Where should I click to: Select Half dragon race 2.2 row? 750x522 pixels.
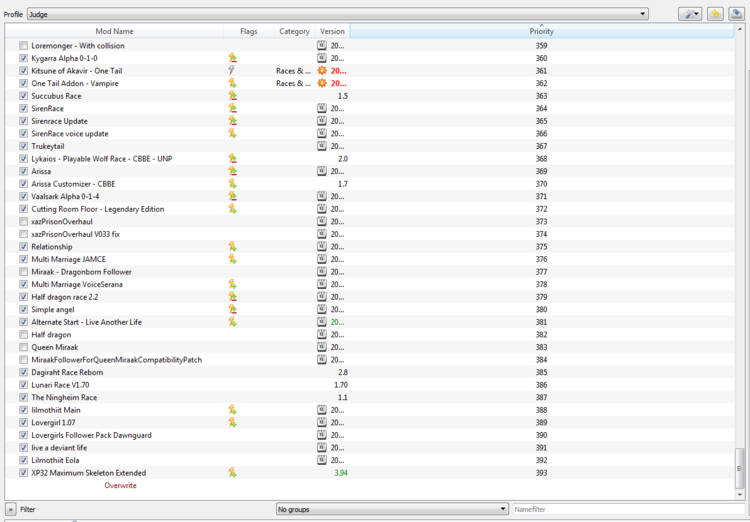(x=369, y=297)
